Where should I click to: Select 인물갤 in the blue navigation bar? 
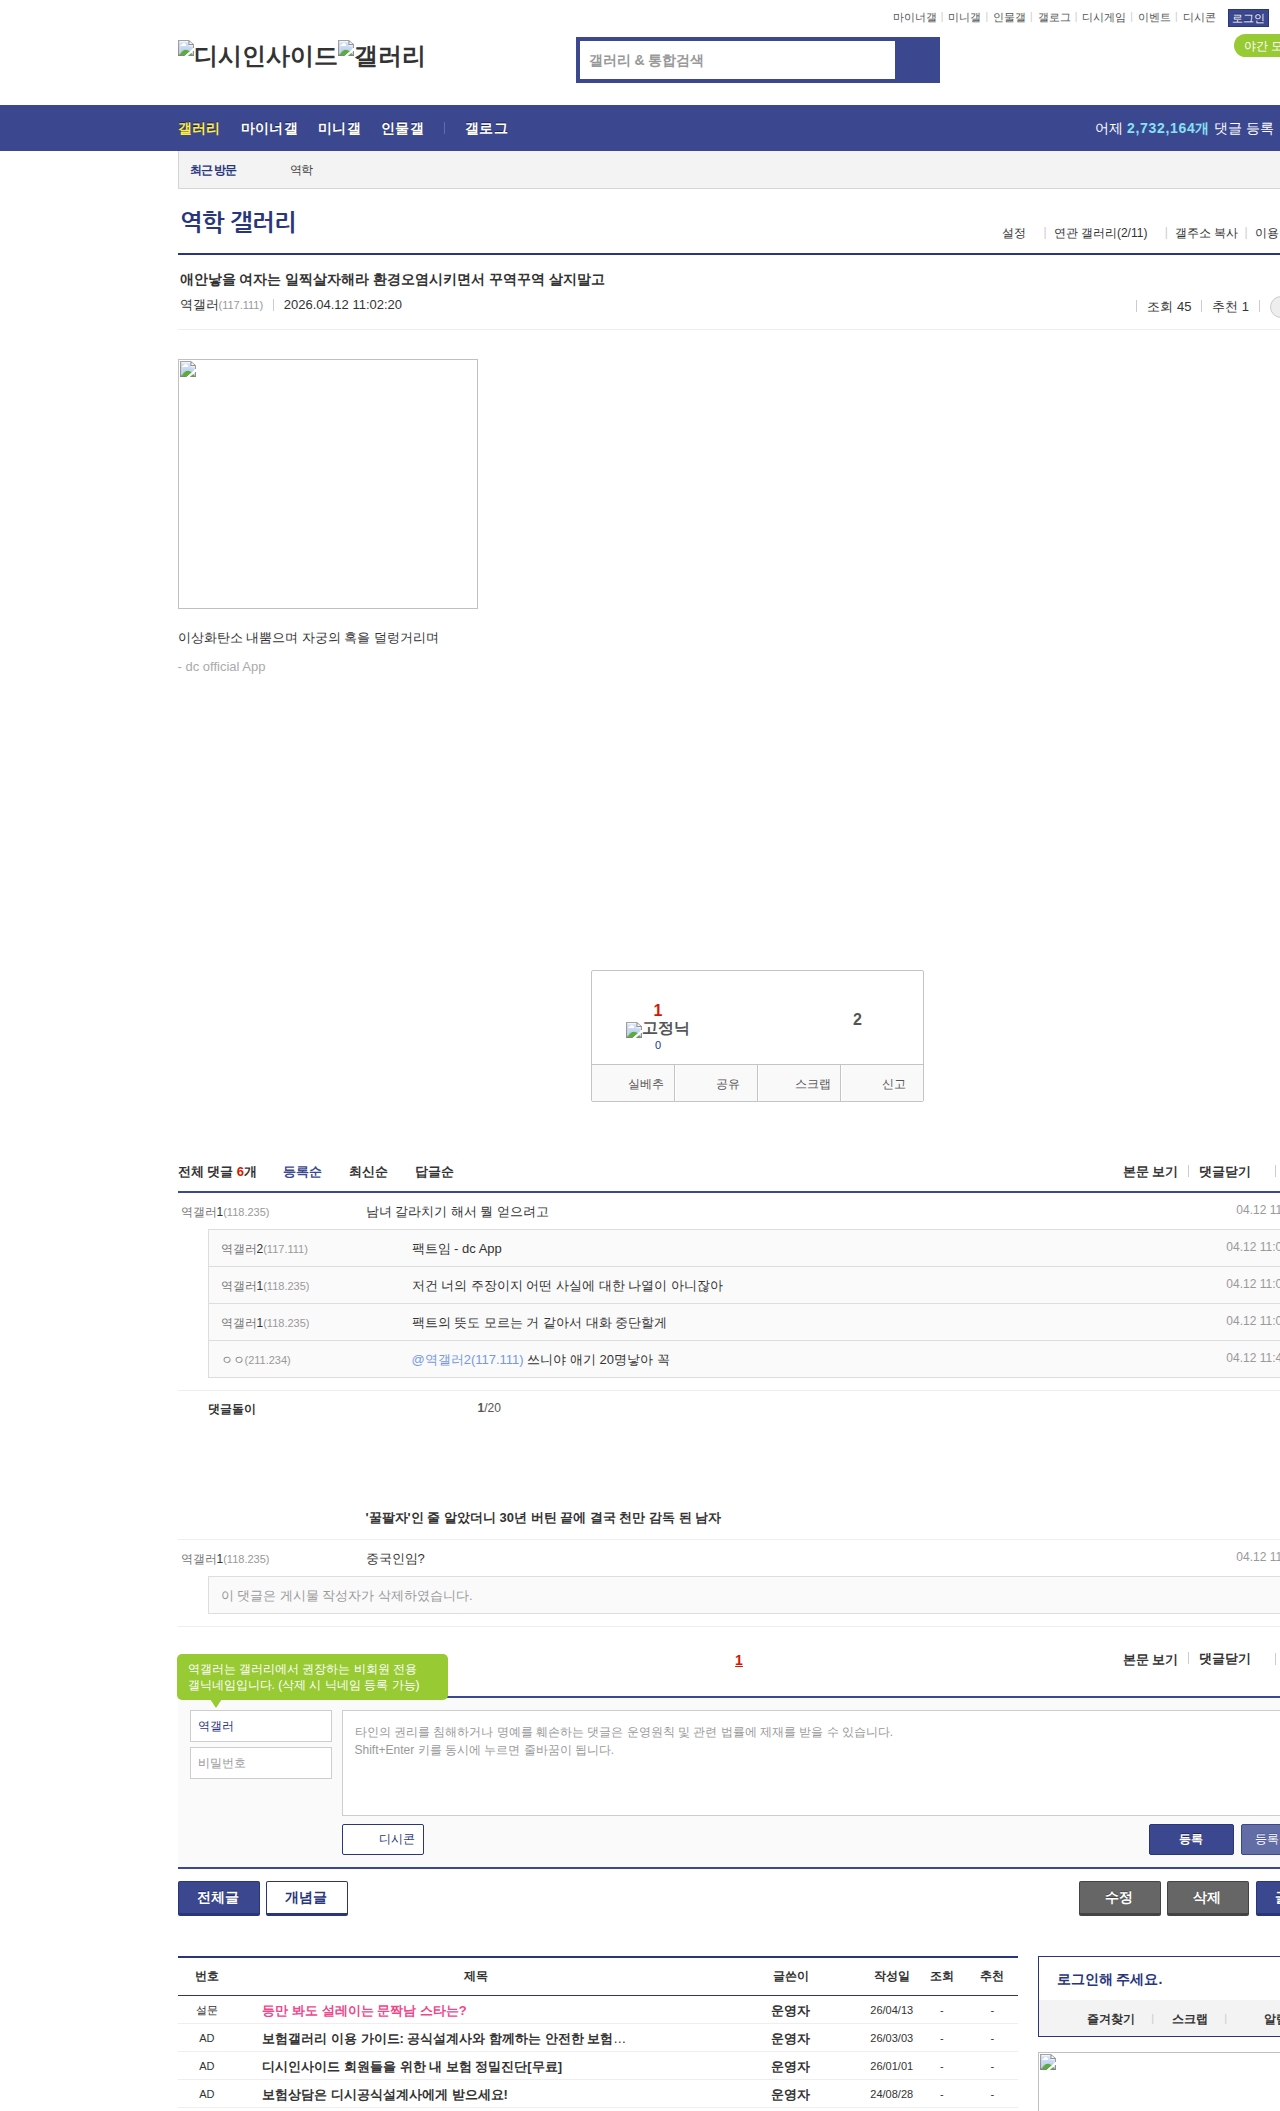(x=402, y=129)
